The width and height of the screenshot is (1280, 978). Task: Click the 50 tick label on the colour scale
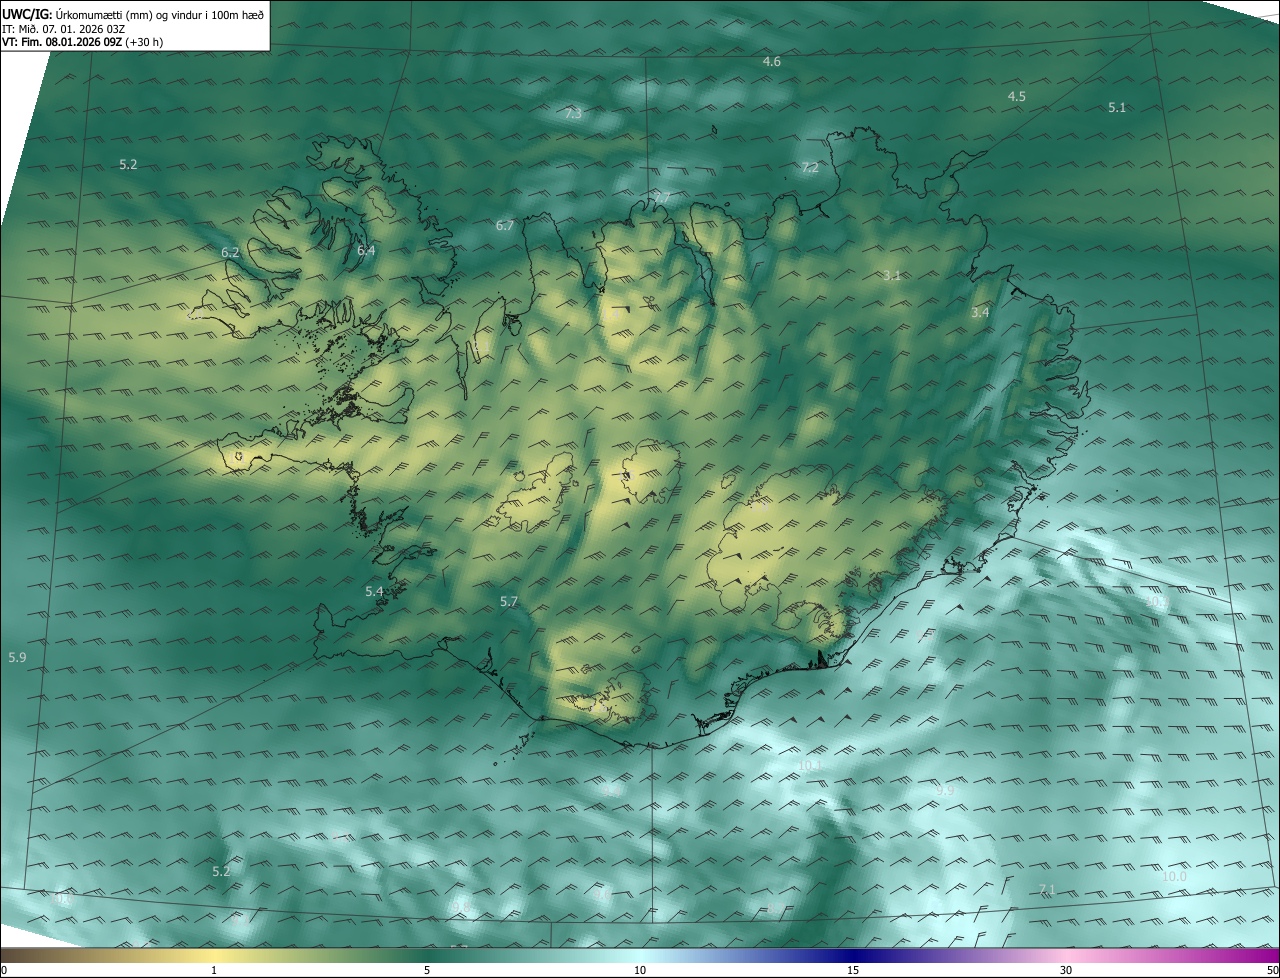tap(1272, 971)
